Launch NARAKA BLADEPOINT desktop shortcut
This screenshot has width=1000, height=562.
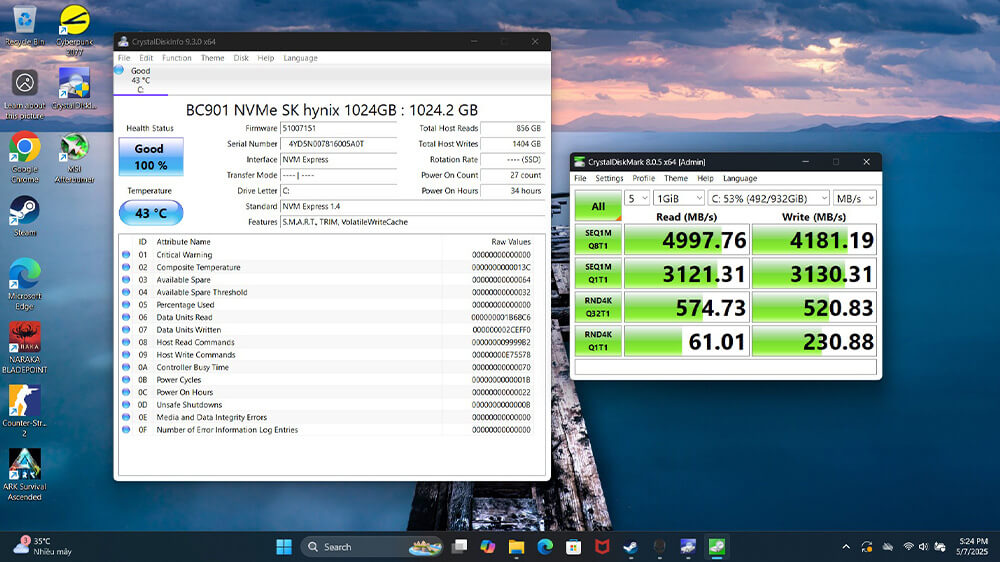25,348
